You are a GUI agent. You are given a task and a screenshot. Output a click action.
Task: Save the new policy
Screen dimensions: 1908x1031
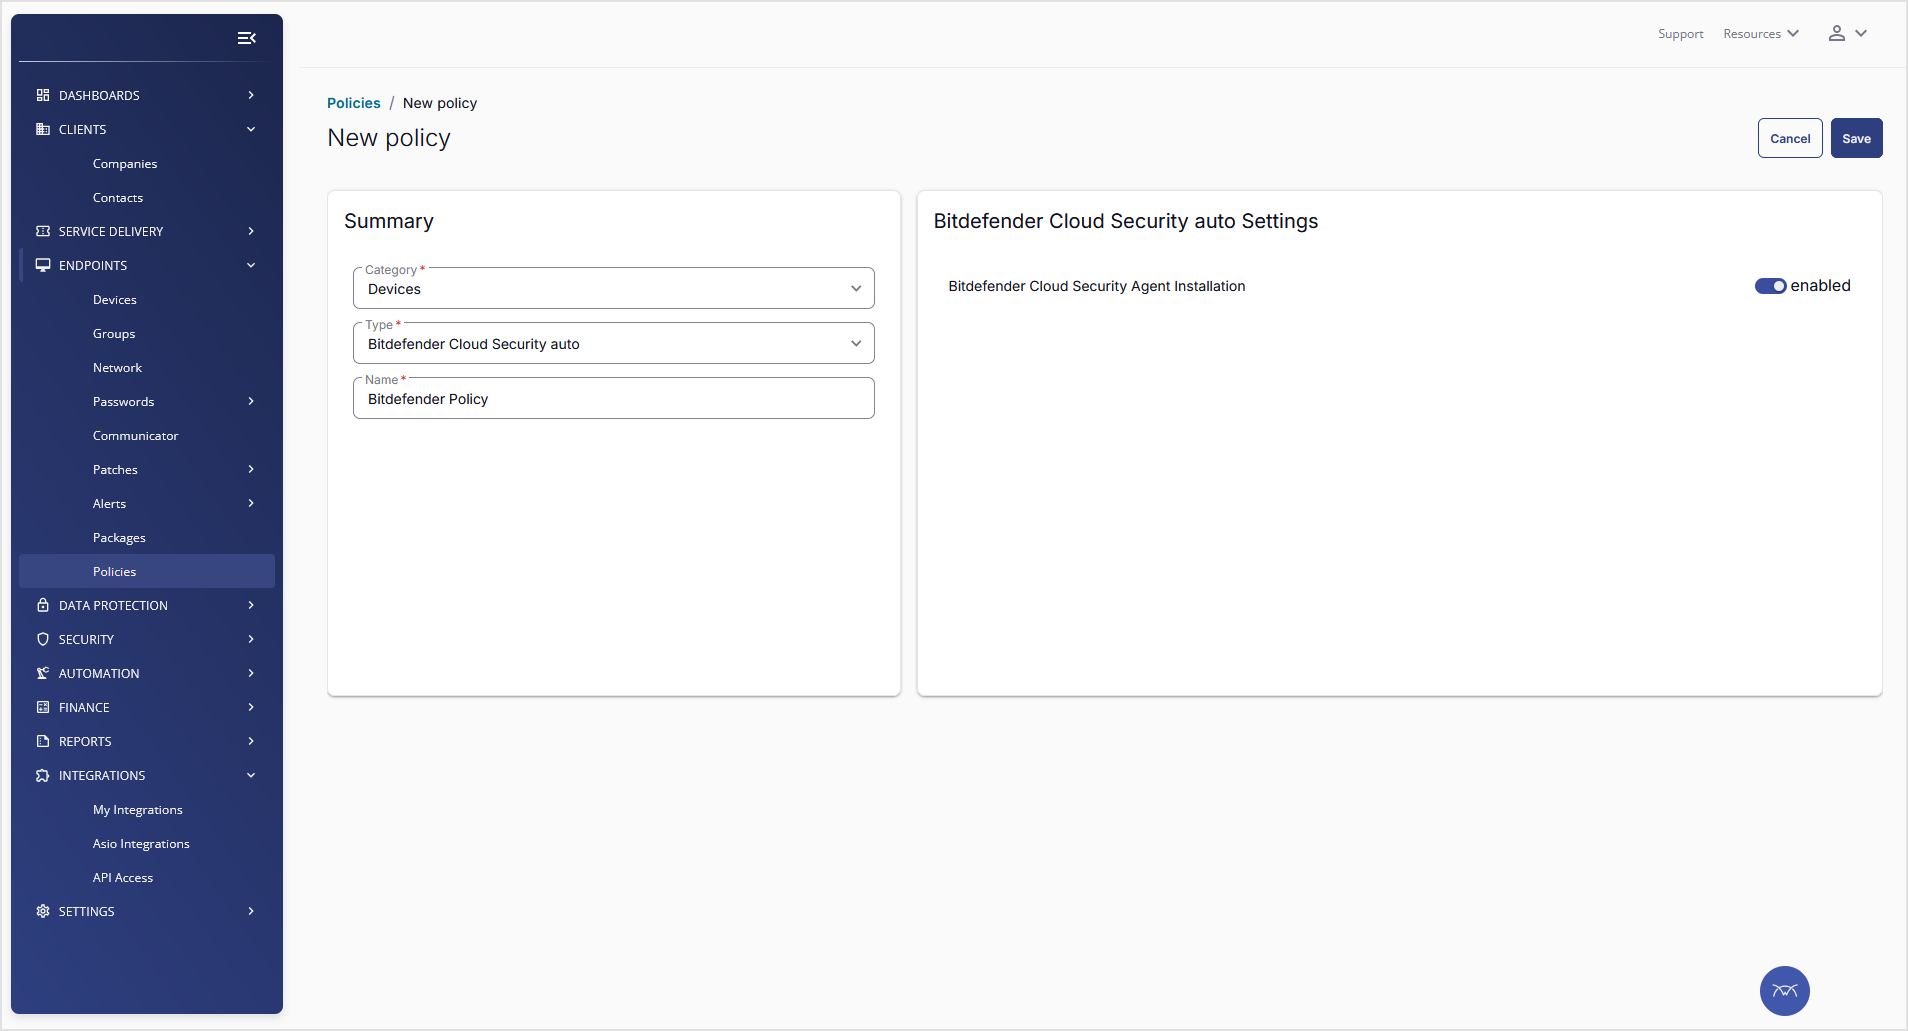(x=1856, y=139)
